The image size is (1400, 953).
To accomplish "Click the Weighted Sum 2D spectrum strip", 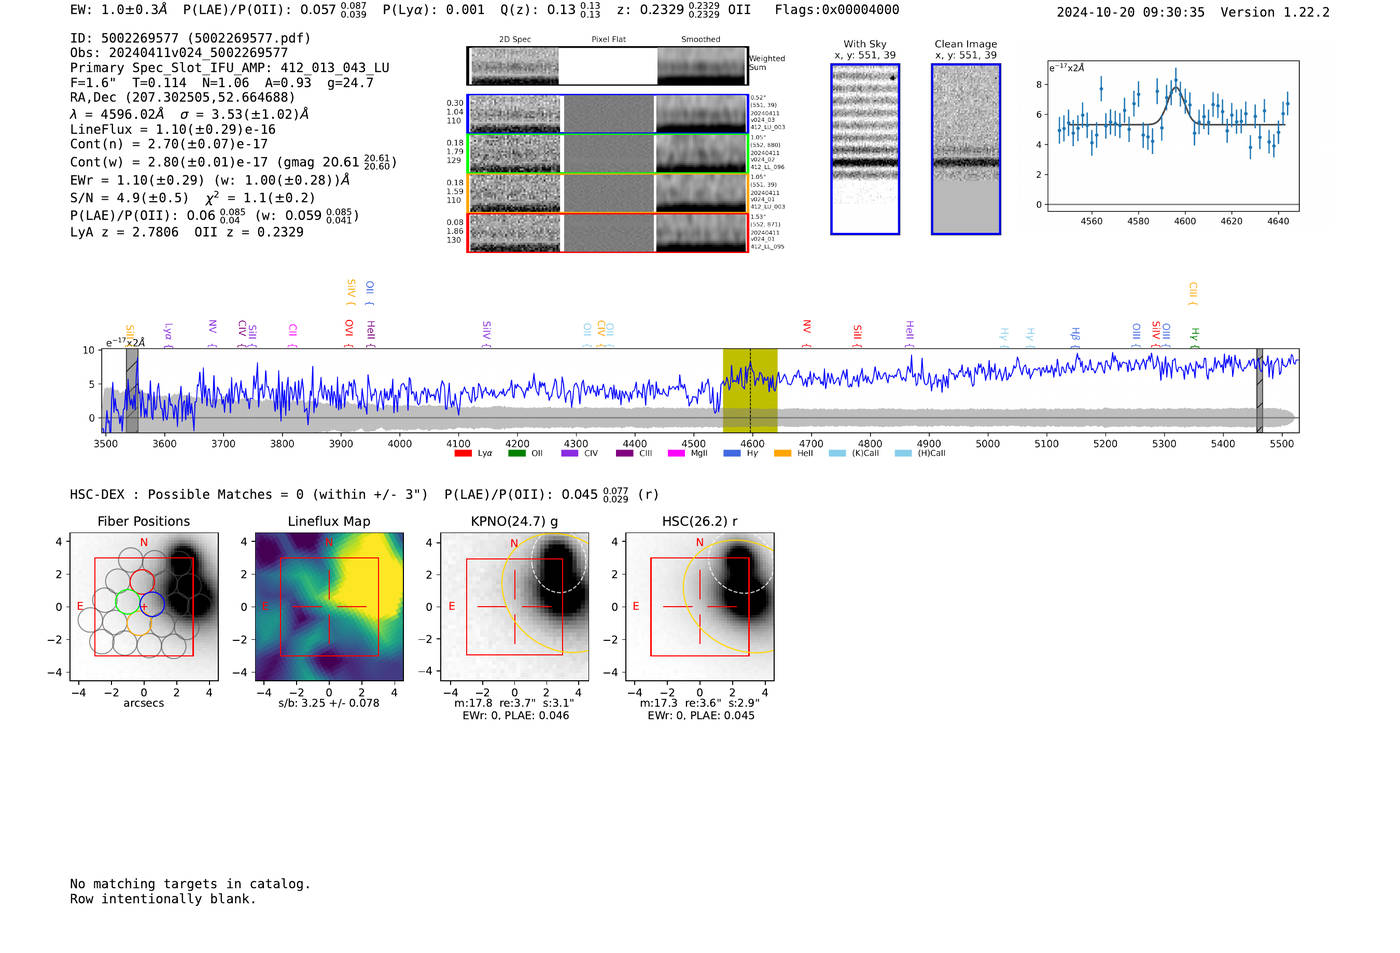I will click(x=608, y=66).
